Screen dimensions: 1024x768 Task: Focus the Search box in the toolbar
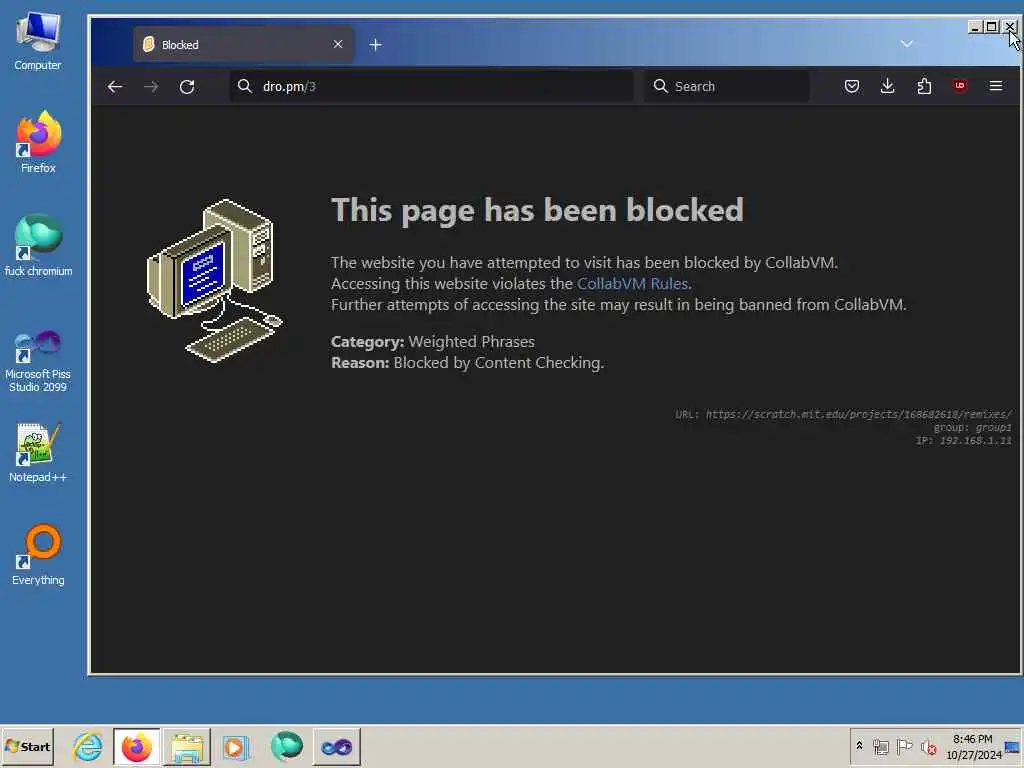(727, 86)
